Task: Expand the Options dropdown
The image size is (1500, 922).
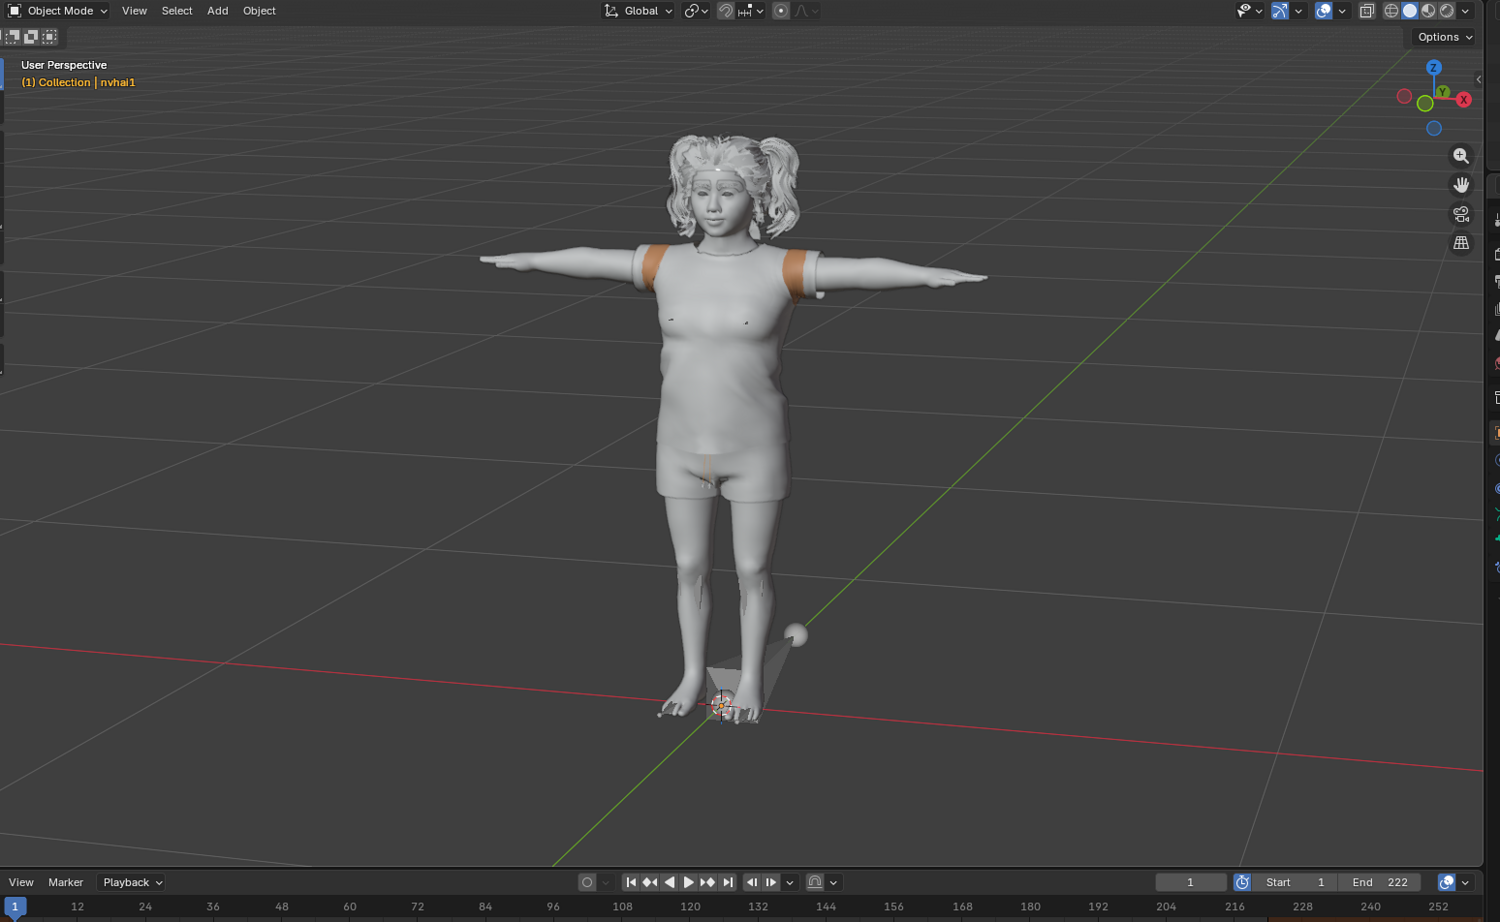Action: pos(1445,37)
